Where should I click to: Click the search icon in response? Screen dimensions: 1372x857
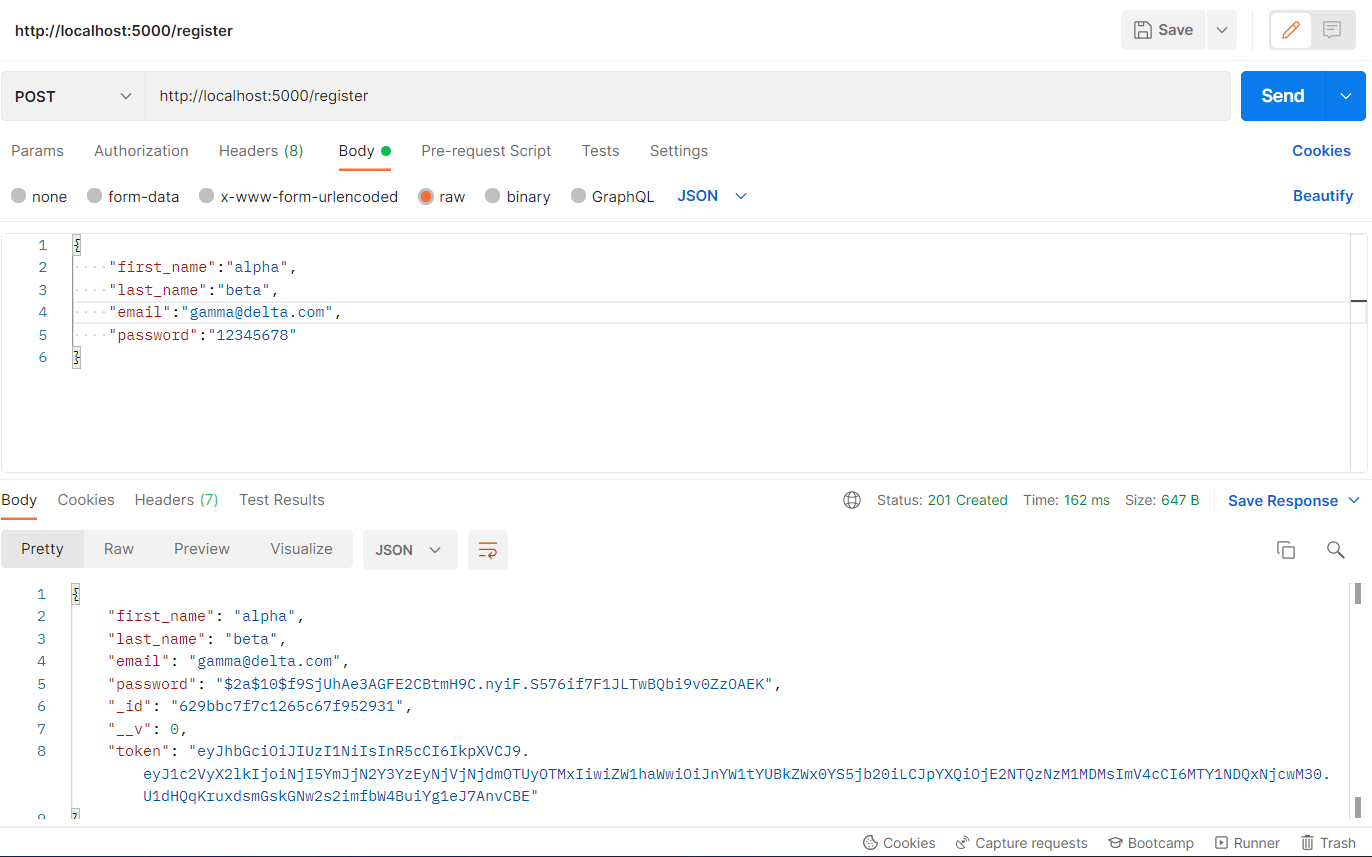(x=1335, y=550)
